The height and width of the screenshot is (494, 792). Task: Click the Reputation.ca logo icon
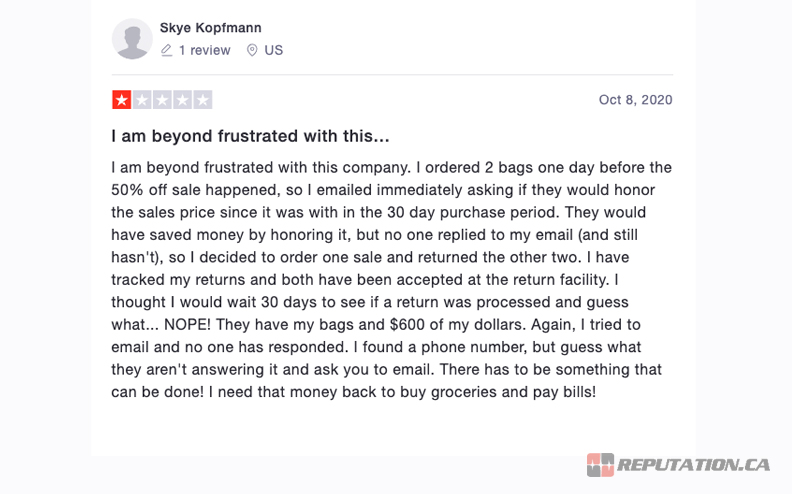(600, 465)
